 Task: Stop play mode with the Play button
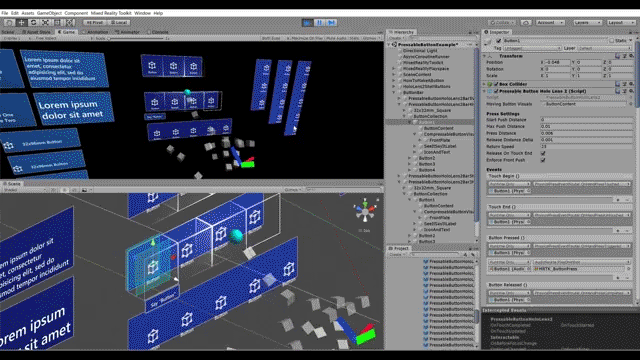click(307, 22)
